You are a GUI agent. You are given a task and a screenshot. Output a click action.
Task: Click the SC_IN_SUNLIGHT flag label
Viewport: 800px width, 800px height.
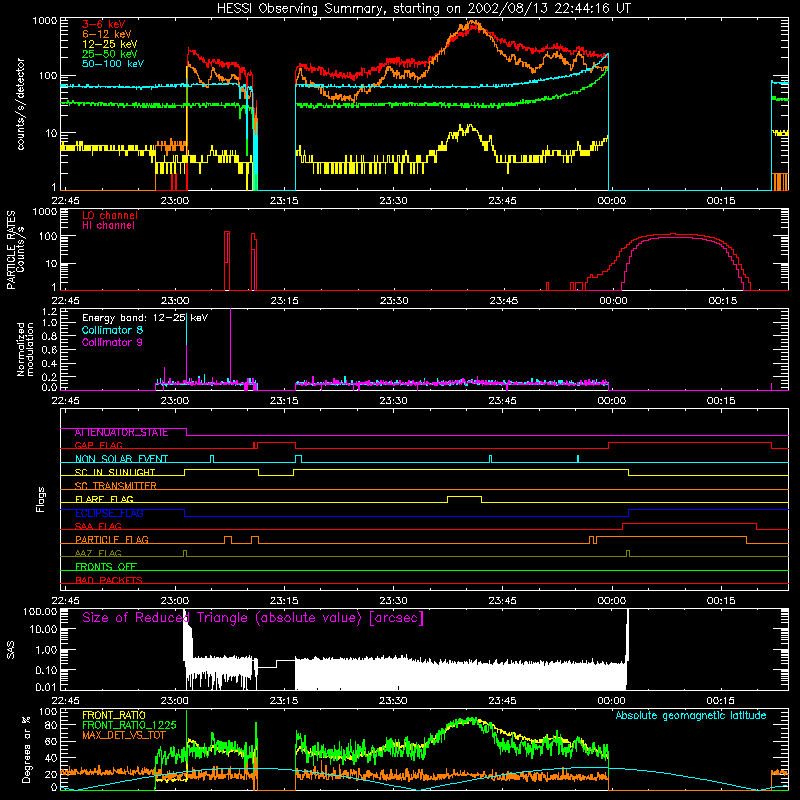(x=115, y=472)
